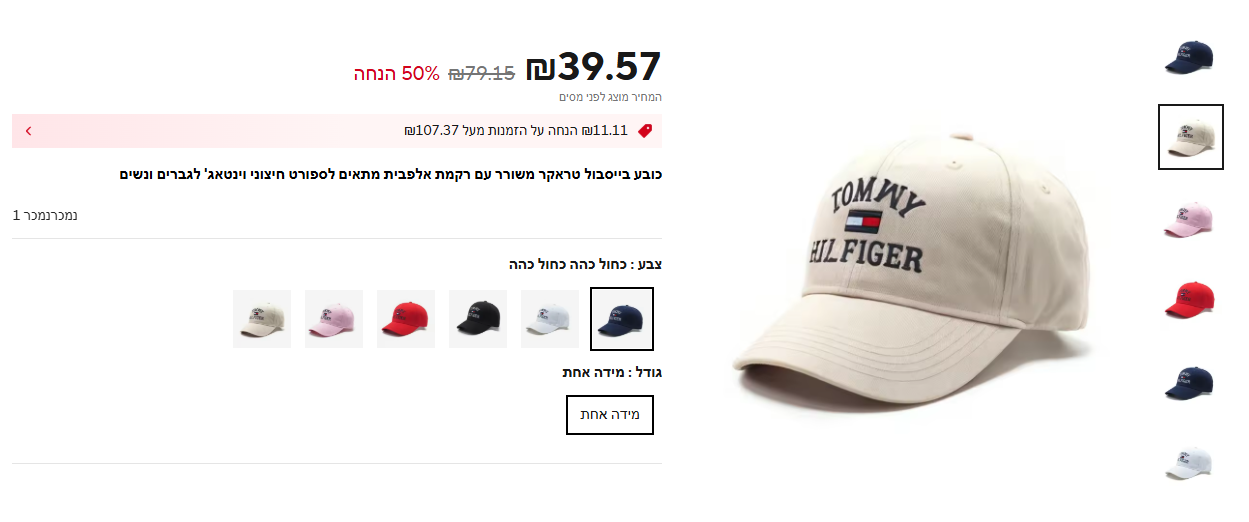
Task: Pick the pink cap color option
Action: 334,319
